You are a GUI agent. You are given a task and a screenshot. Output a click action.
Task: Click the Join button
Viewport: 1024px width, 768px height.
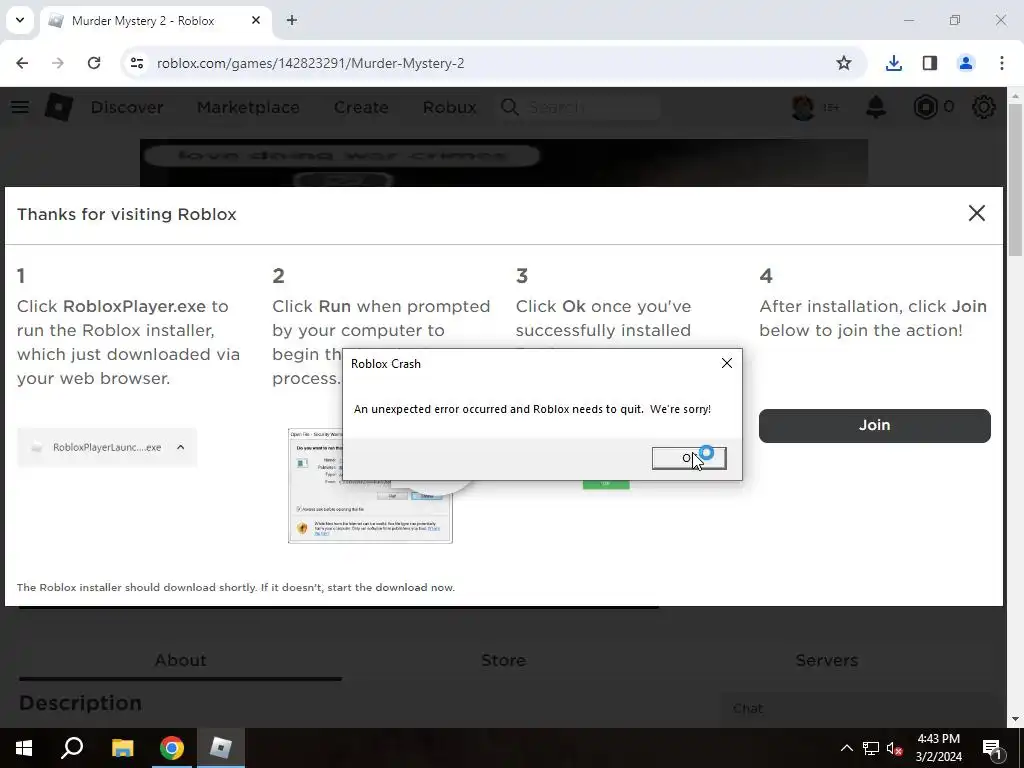point(874,425)
